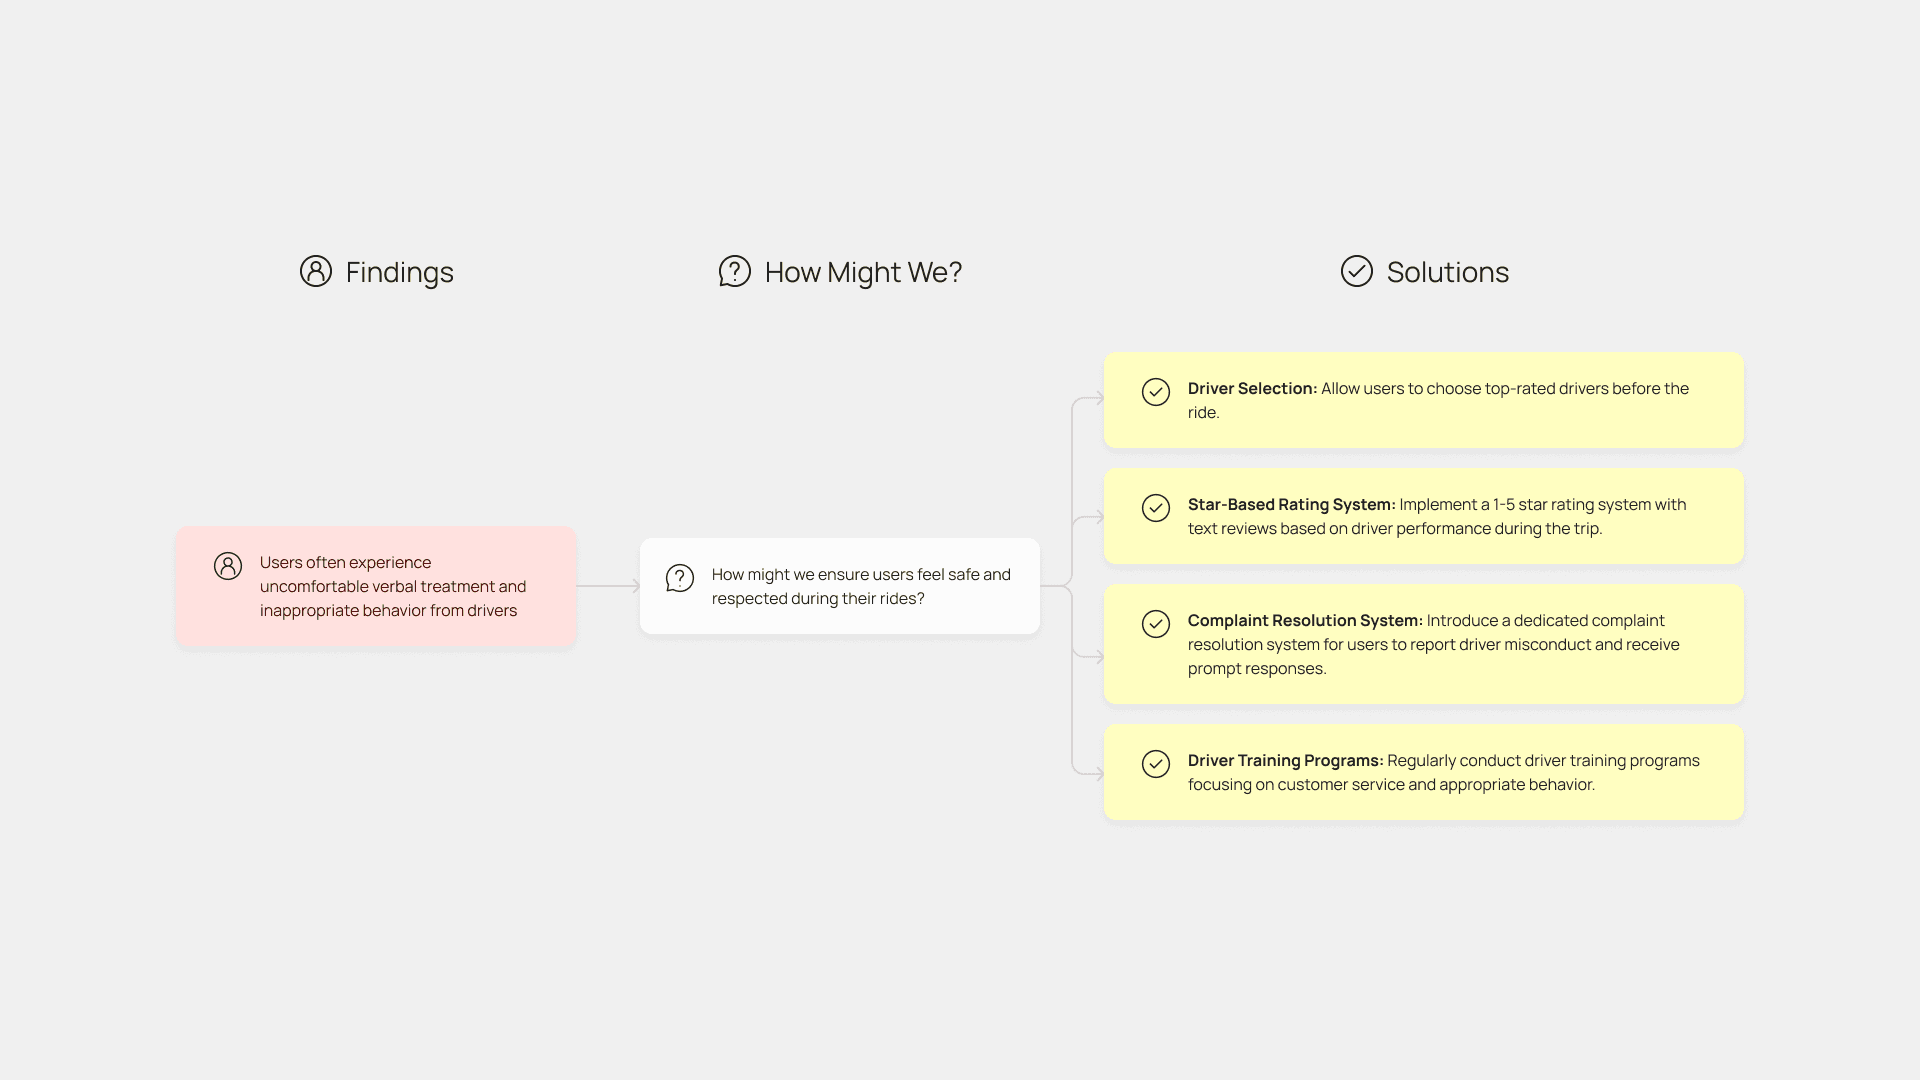The width and height of the screenshot is (1920, 1080).
Task: Click the Driver Selection bold label
Action: (1252, 388)
